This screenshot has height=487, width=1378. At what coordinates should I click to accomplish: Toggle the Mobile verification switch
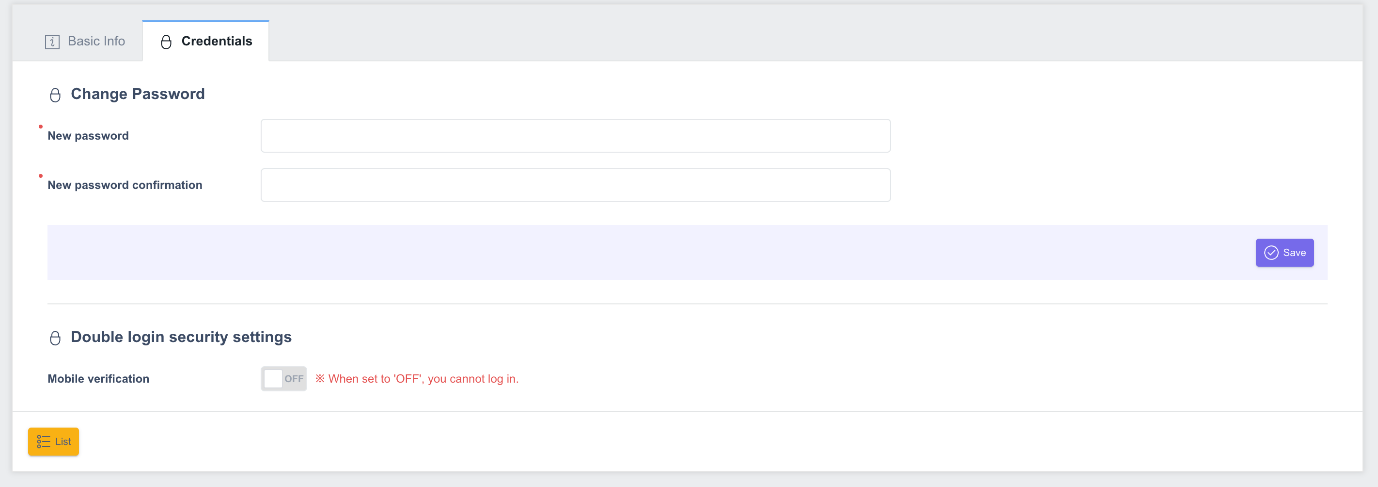pyautogui.click(x=284, y=379)
